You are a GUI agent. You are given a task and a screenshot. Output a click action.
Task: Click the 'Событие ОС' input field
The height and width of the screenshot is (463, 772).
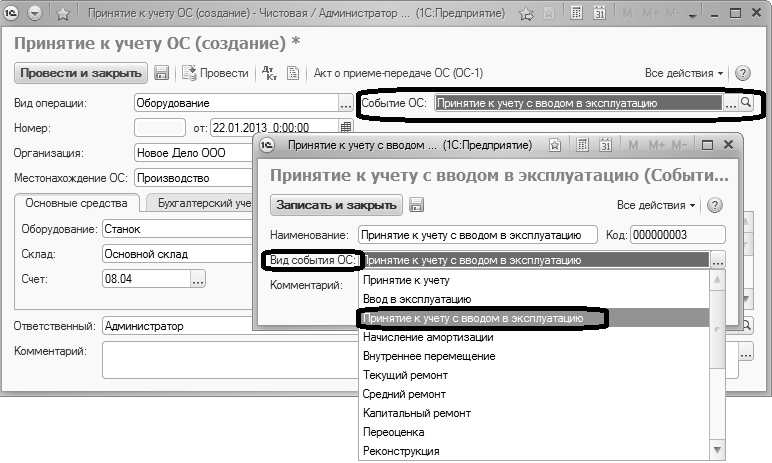click(x=579, y=103)
